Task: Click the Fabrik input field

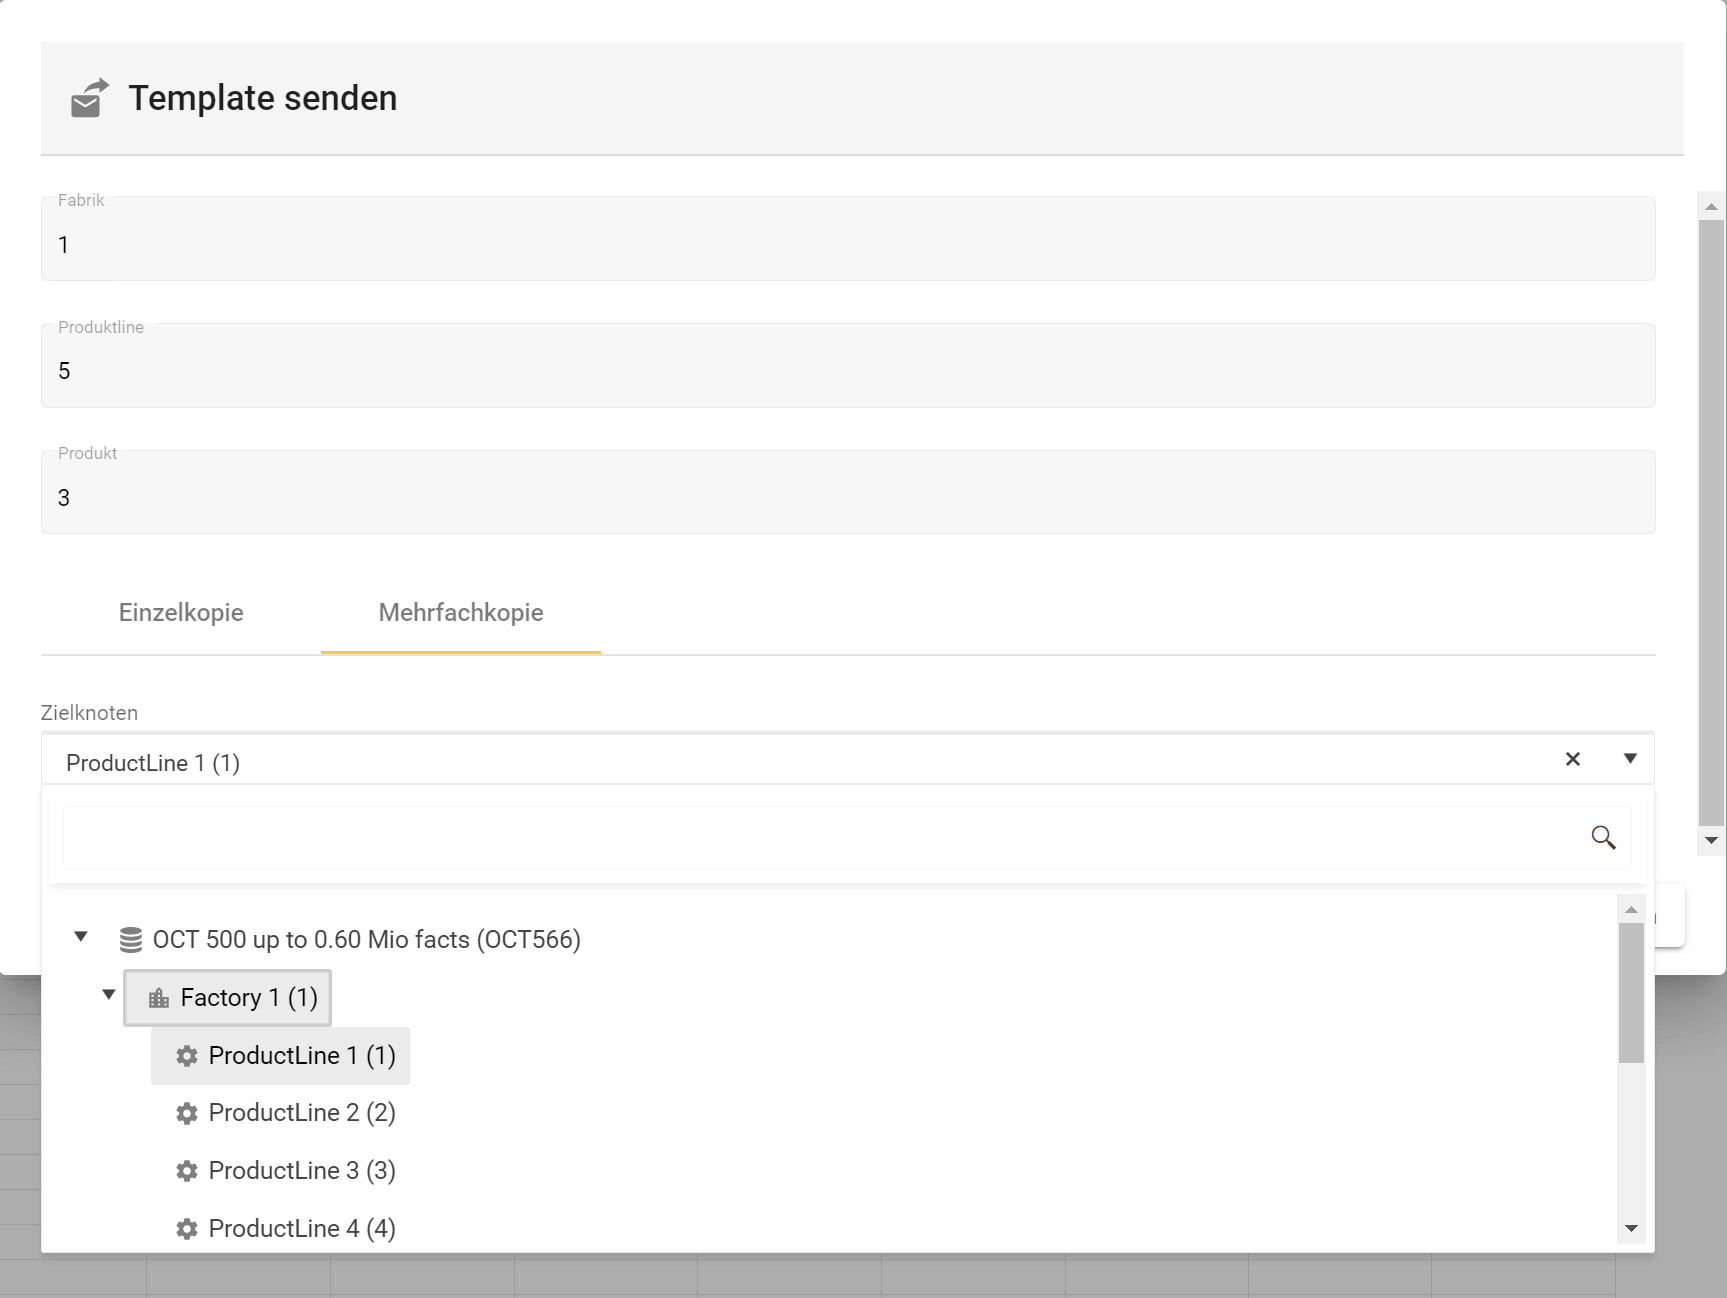Action: coord(847,245)
